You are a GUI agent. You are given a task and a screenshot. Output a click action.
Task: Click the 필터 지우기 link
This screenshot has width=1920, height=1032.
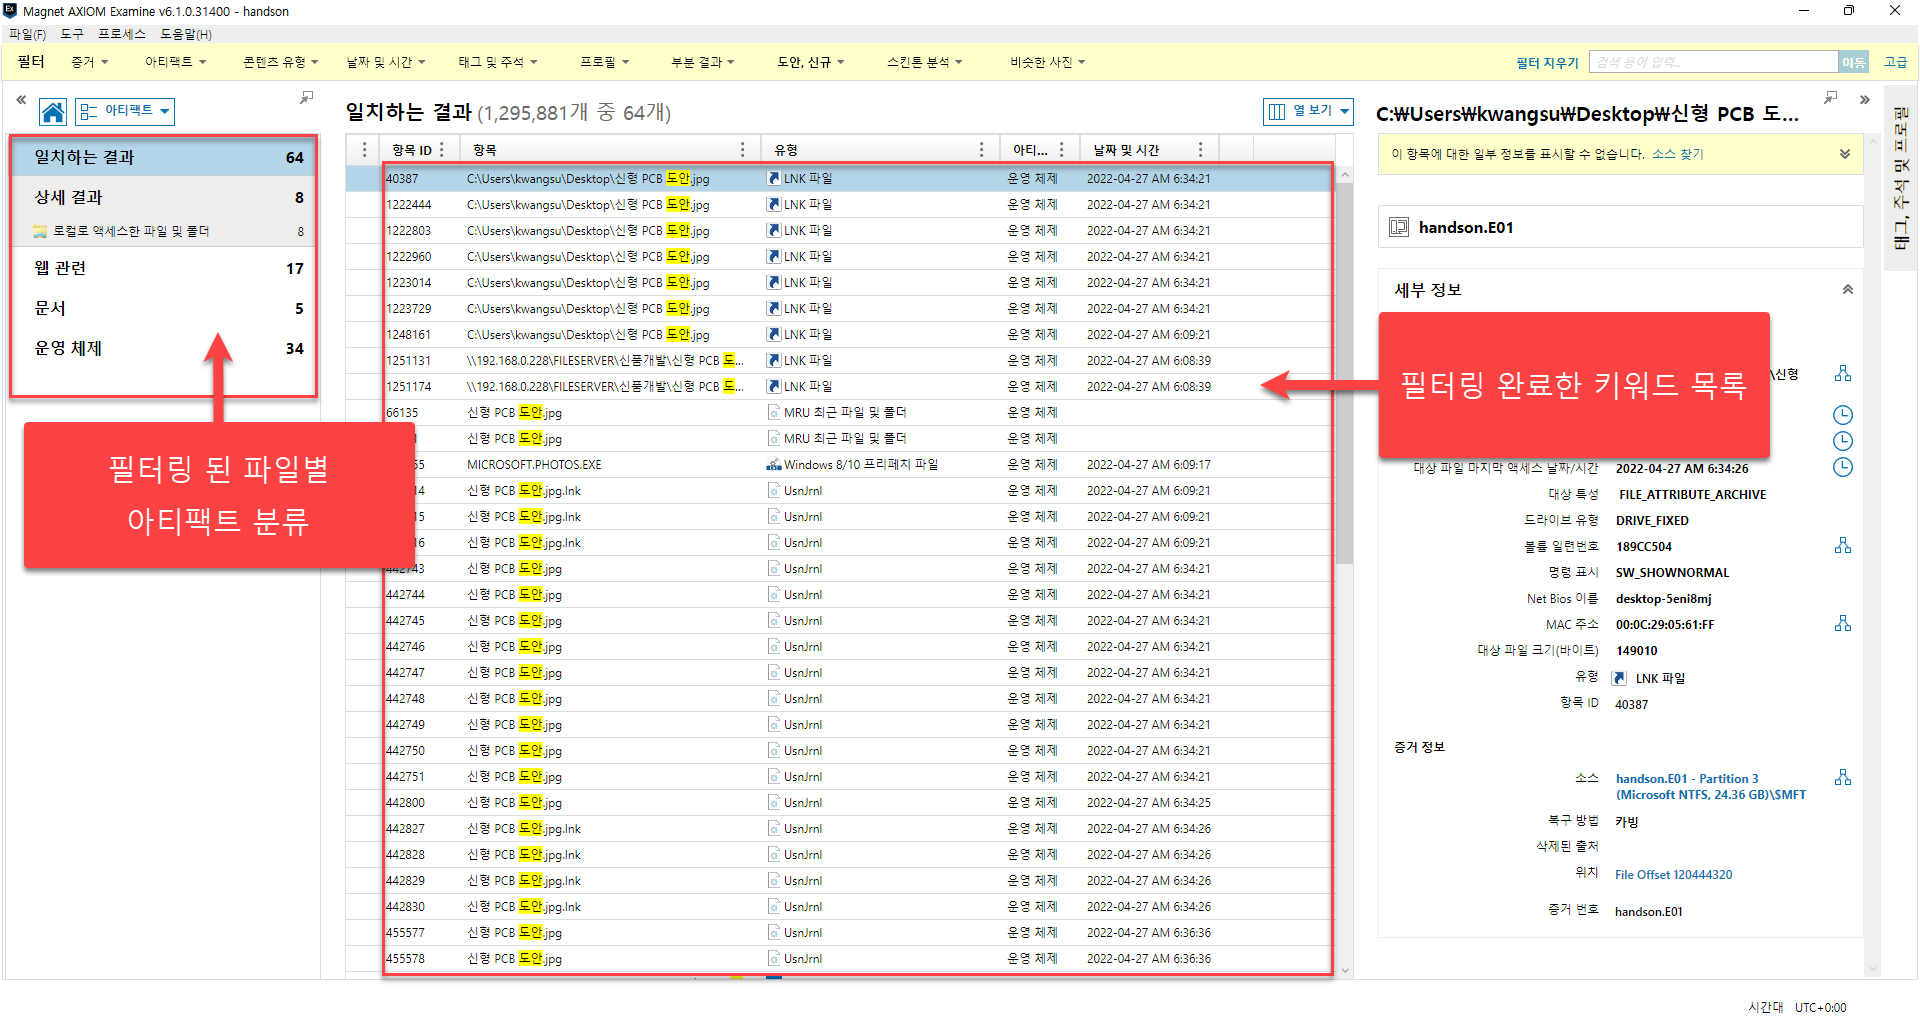pos(1546,63)
